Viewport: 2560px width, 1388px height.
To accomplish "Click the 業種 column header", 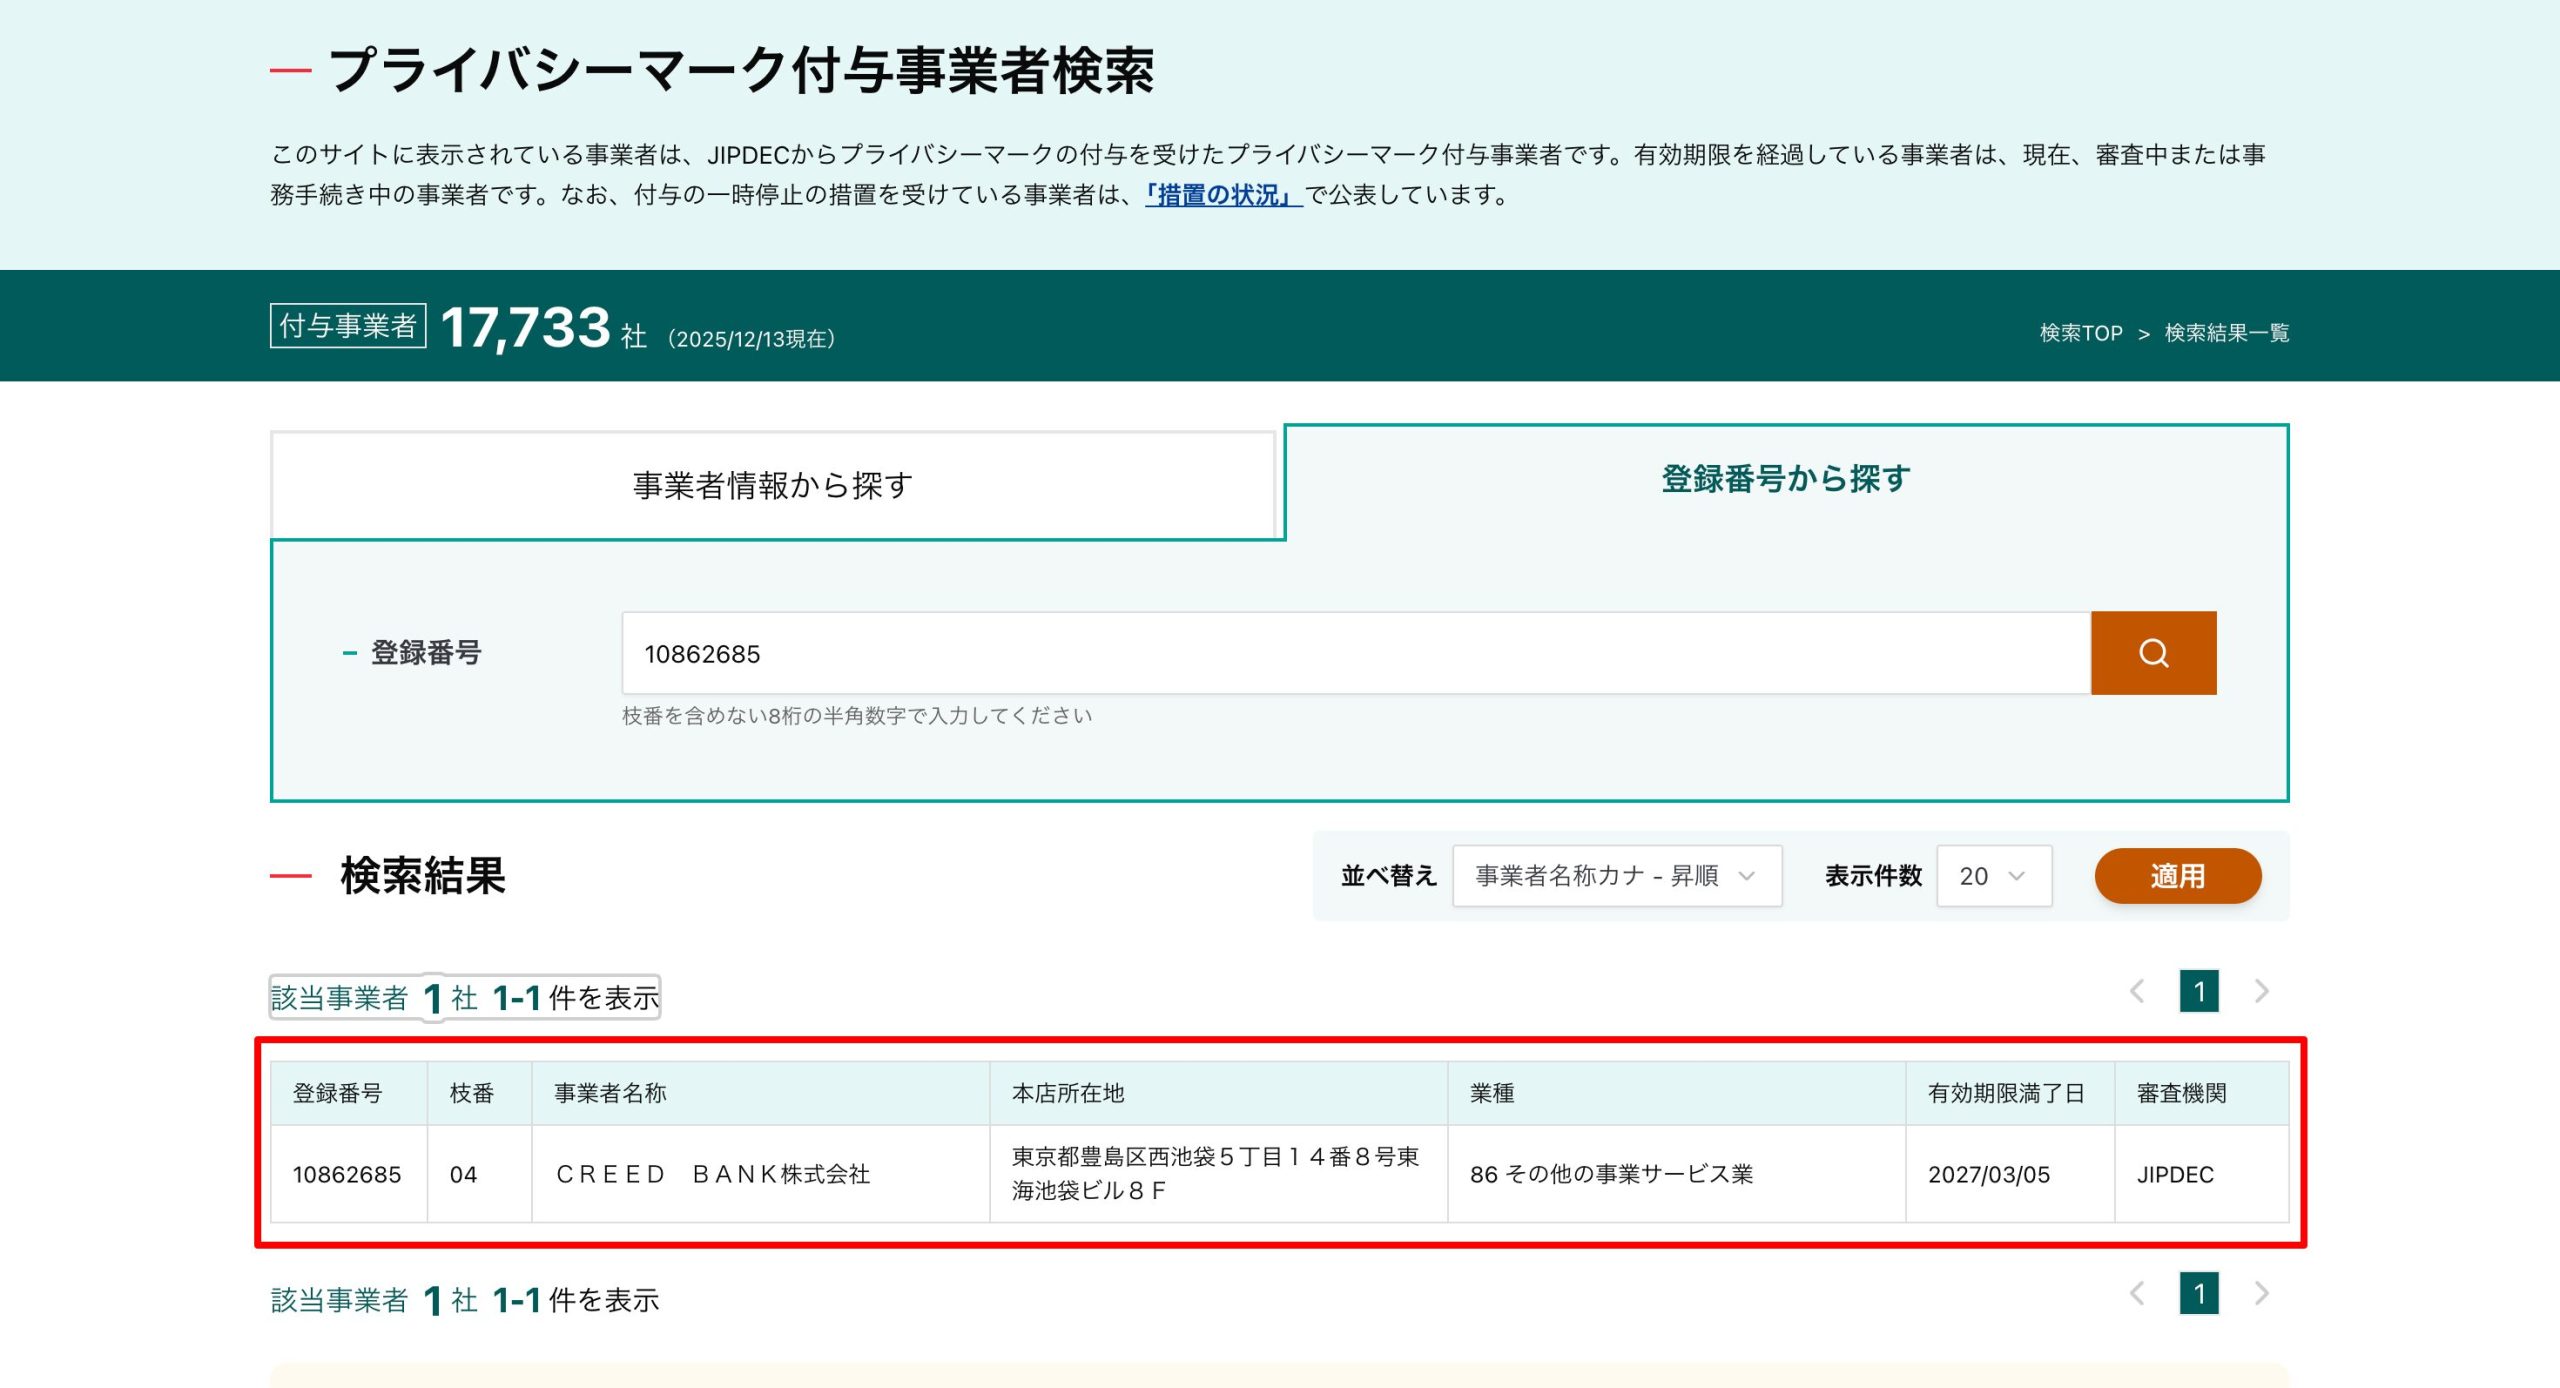I will pyautogui.click(x=1677, y=1093).
